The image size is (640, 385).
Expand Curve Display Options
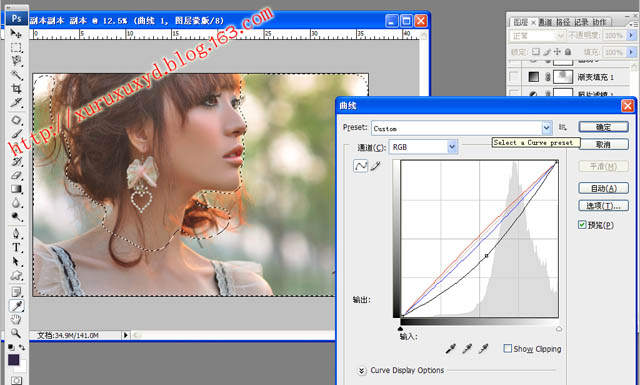(361, 371)
